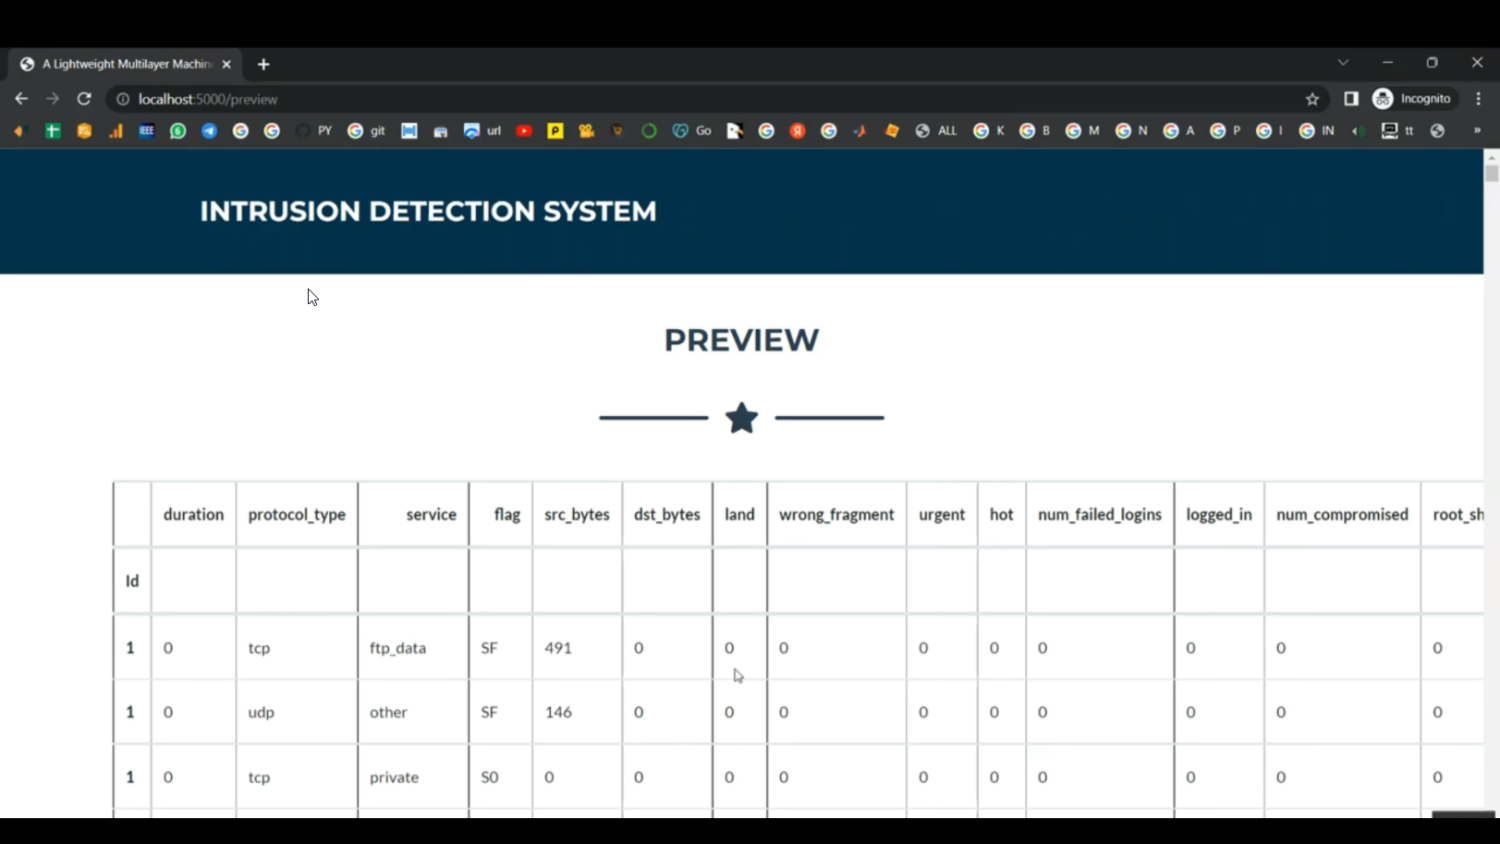Open the tab search dropdown arrow
Screen dimensions: 1500x844
click(x=1343, y=63)
